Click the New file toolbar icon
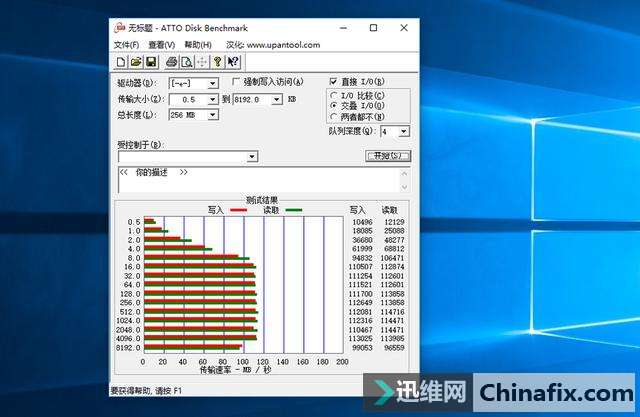The height and width of the screenshot is (417, 640). [121, 62]
